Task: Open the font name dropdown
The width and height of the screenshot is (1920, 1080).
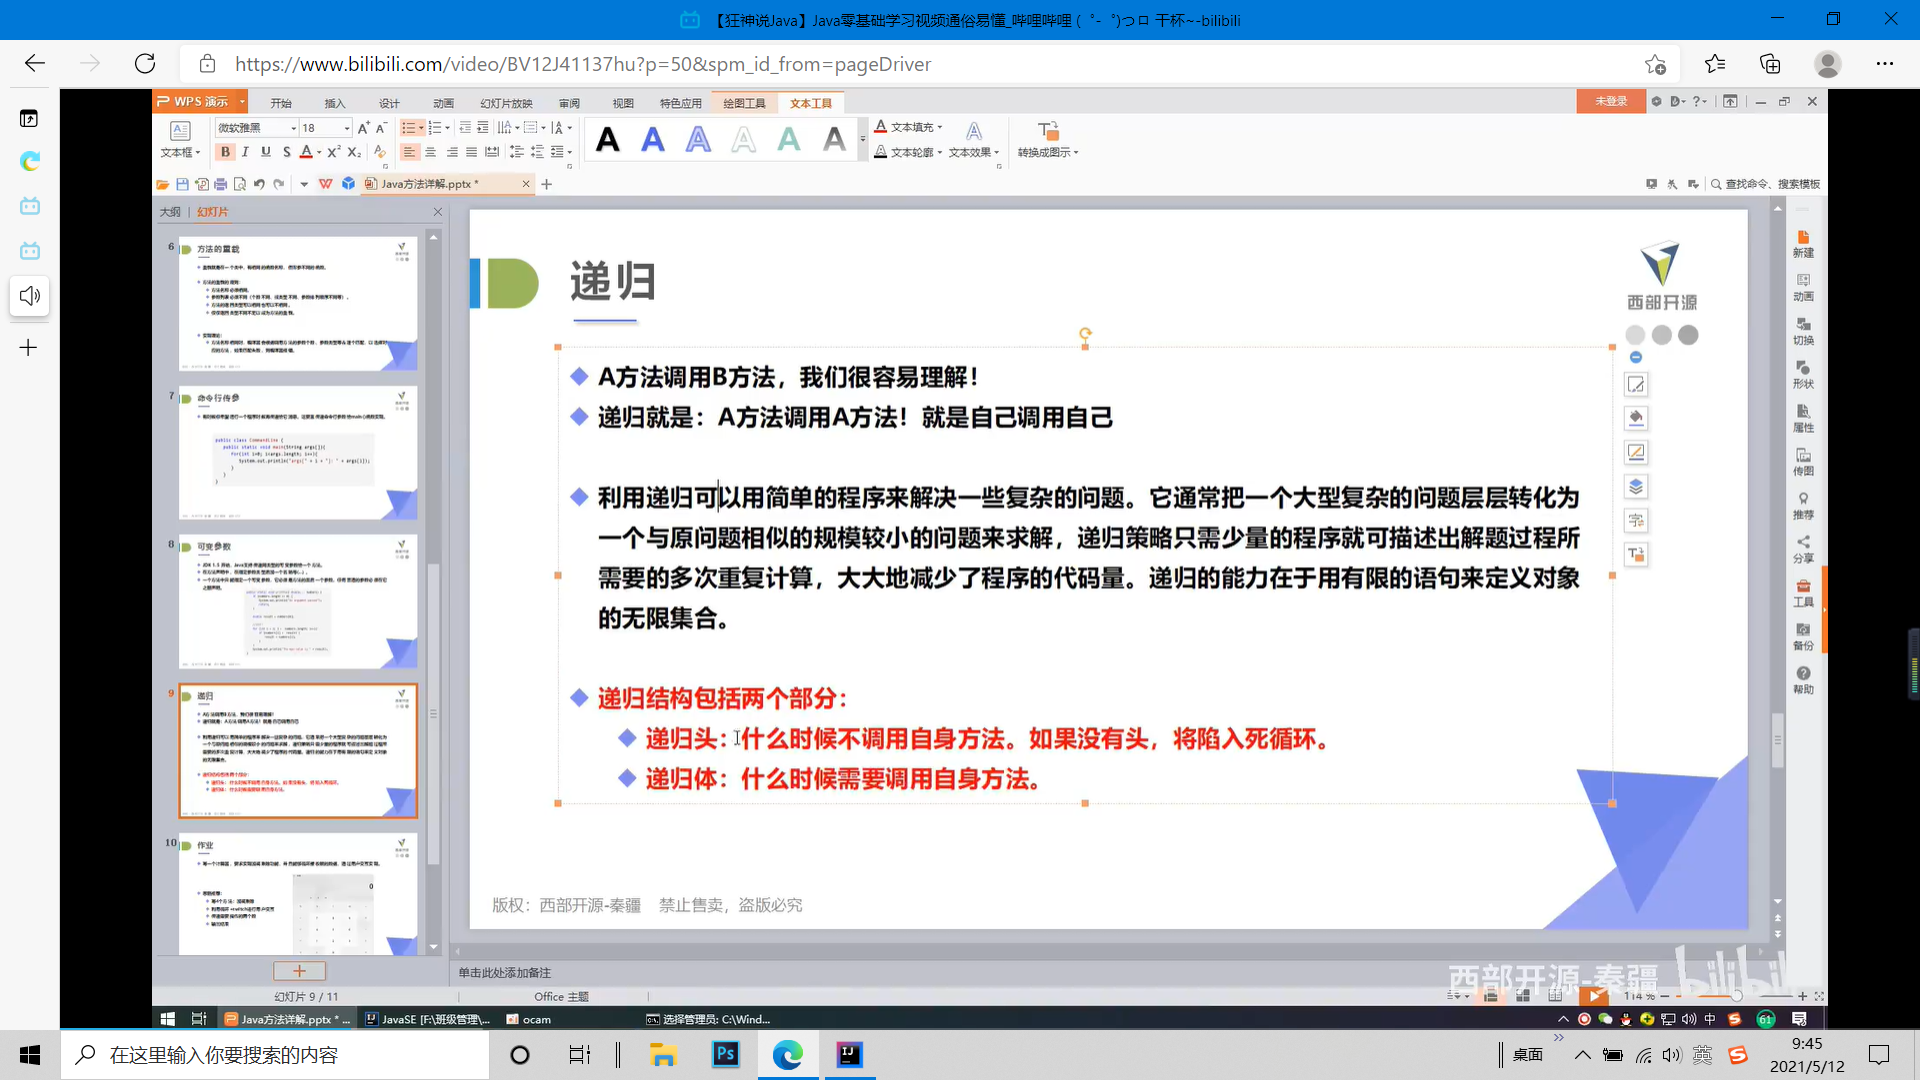Action: [x=294, y=128]
